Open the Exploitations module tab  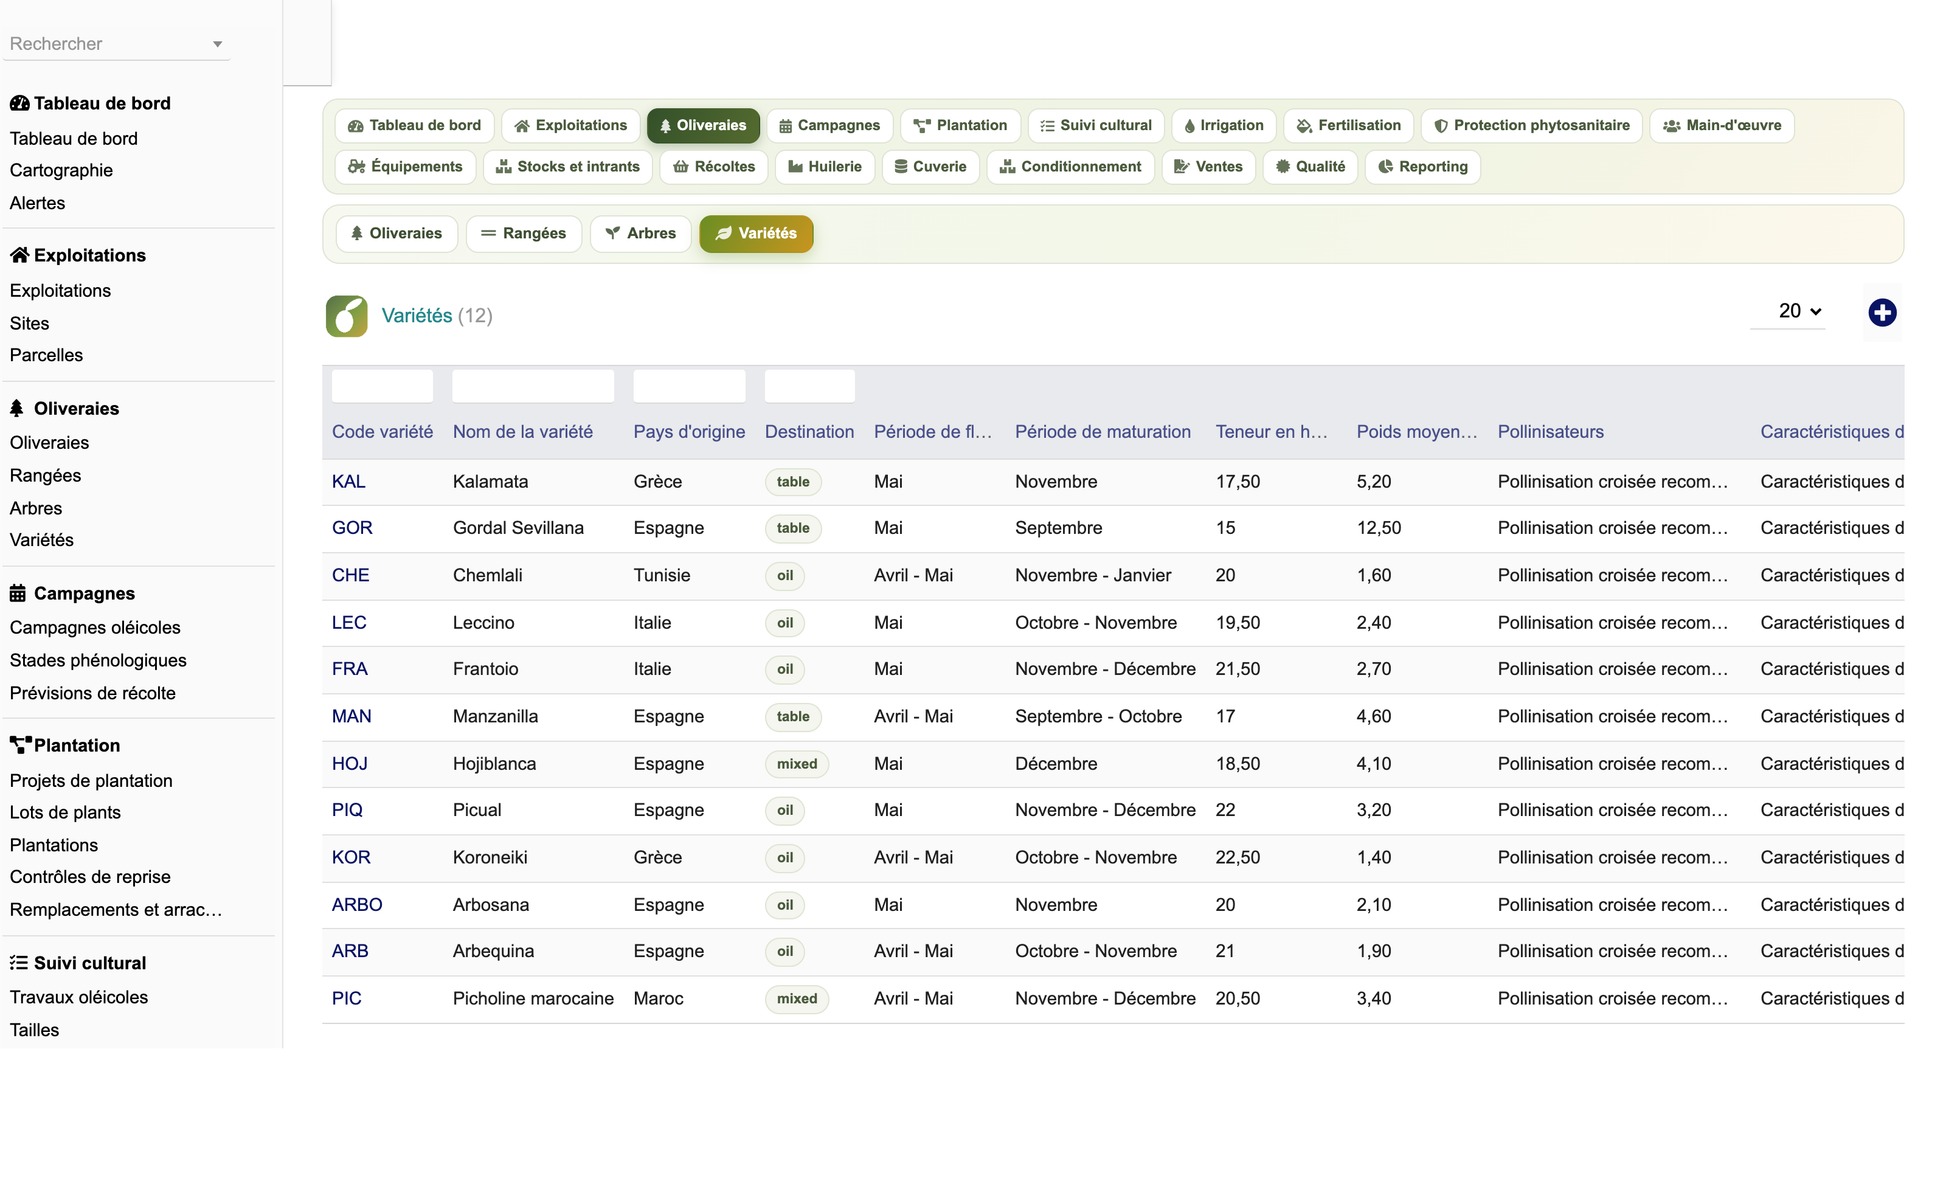click(571, 126)
